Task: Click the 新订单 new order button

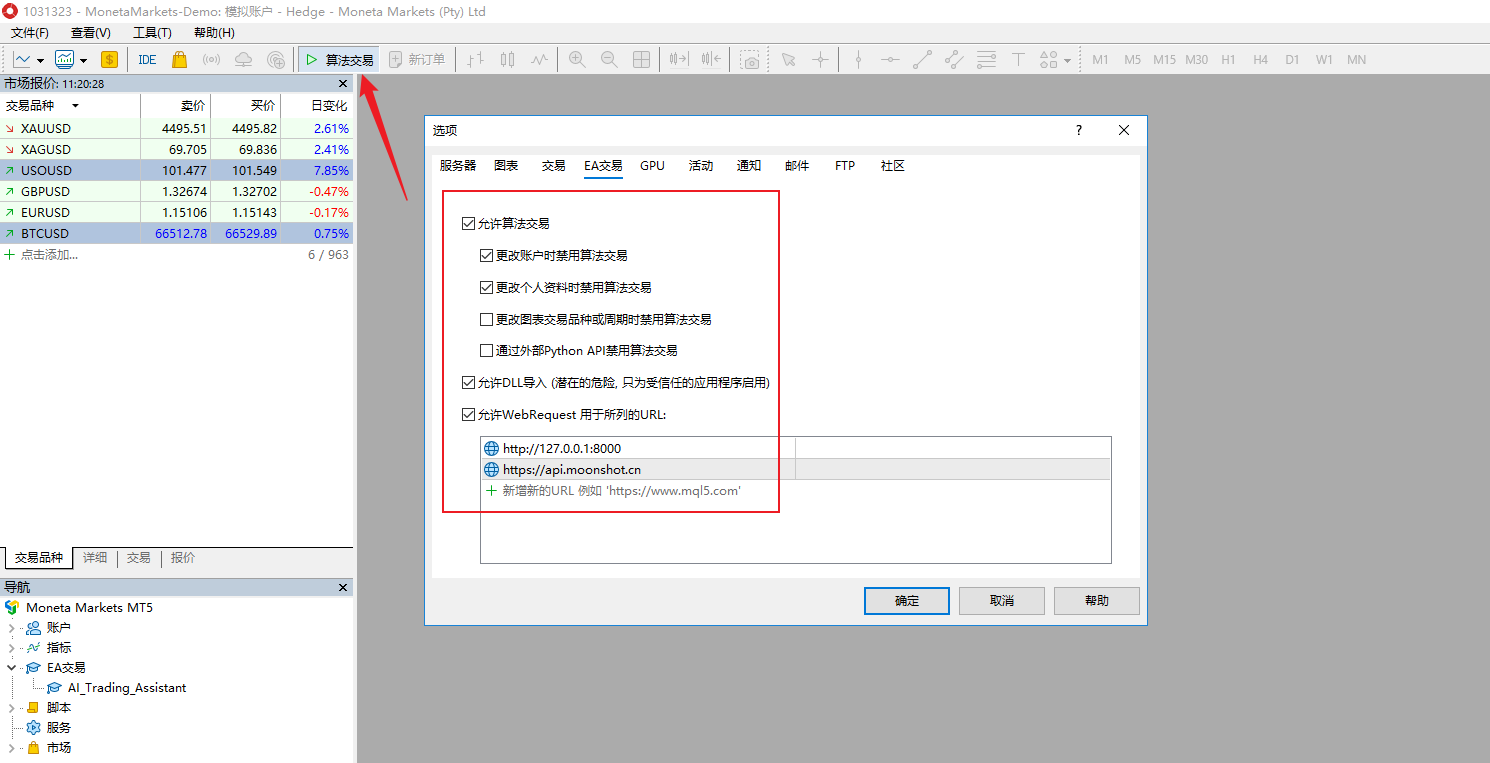Action: 417,60
